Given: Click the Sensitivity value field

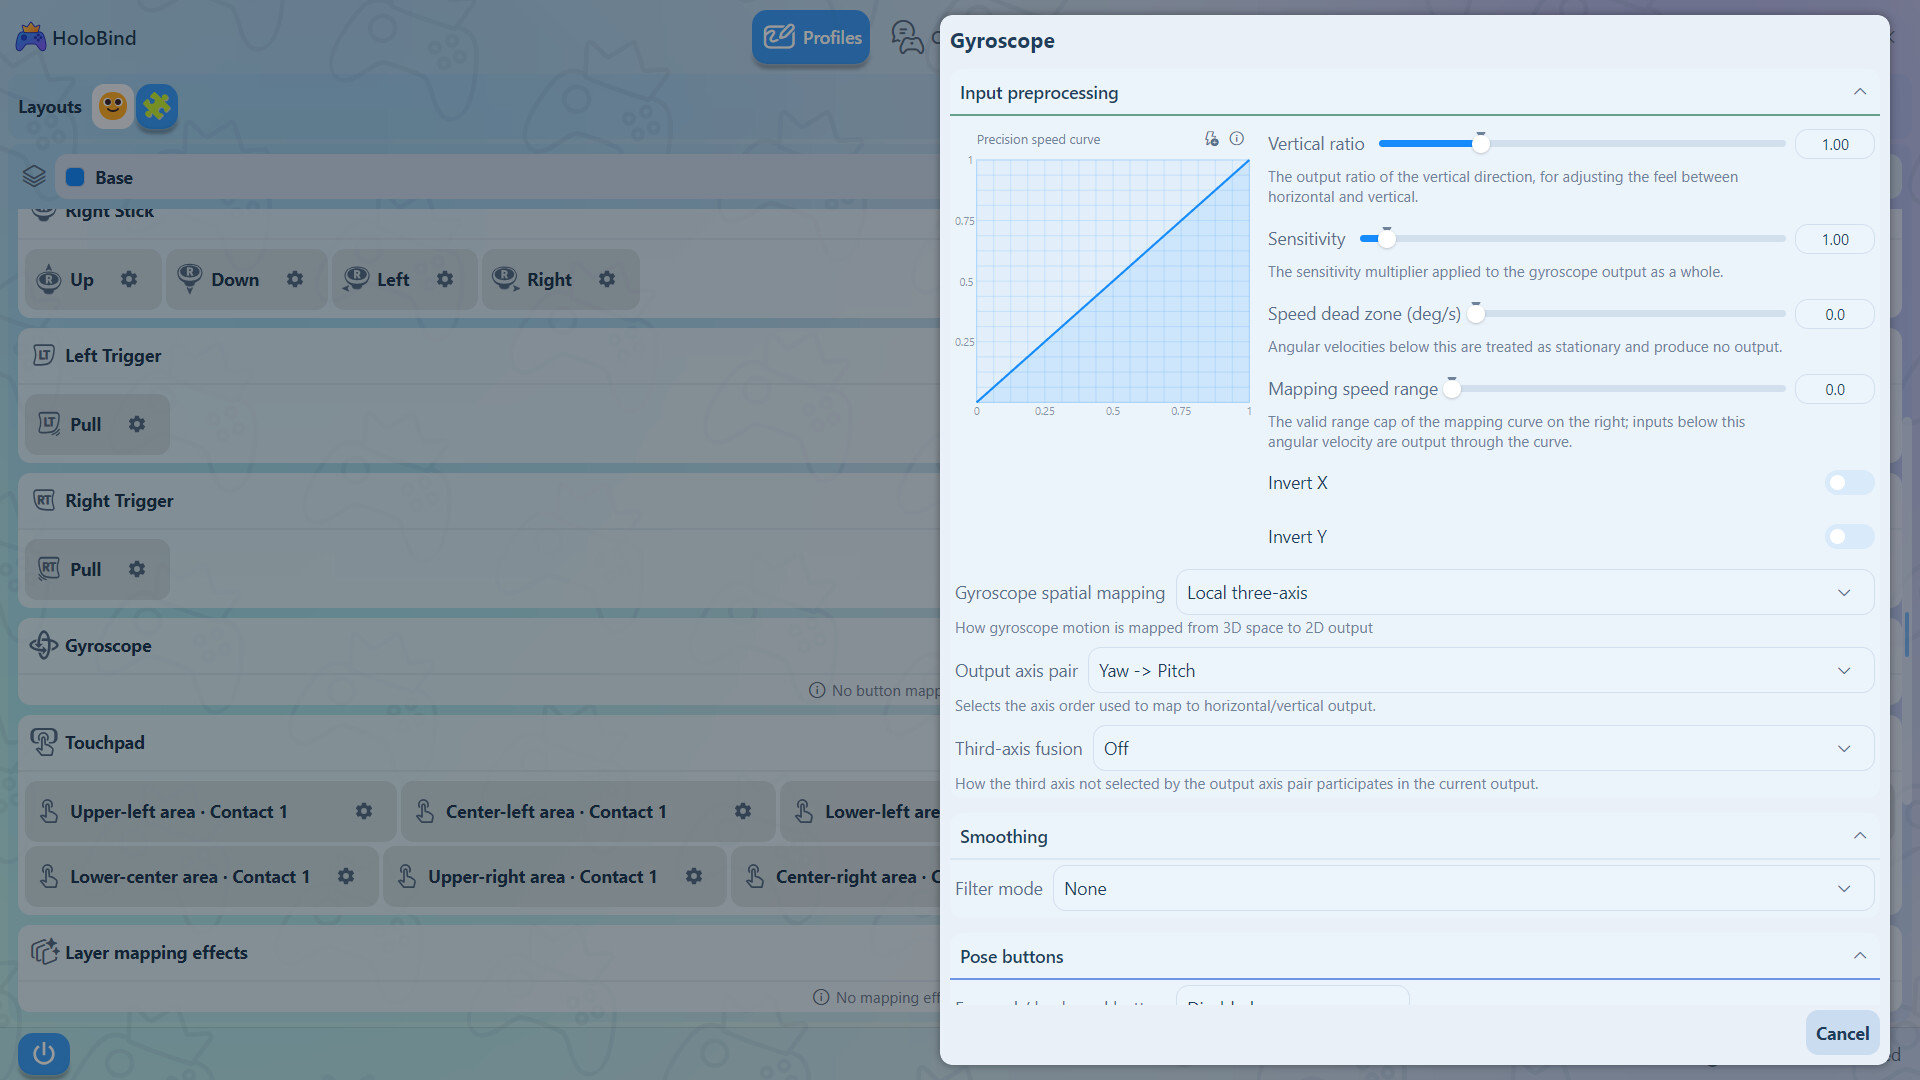Looking at the screenshot, I should 1834,240.
